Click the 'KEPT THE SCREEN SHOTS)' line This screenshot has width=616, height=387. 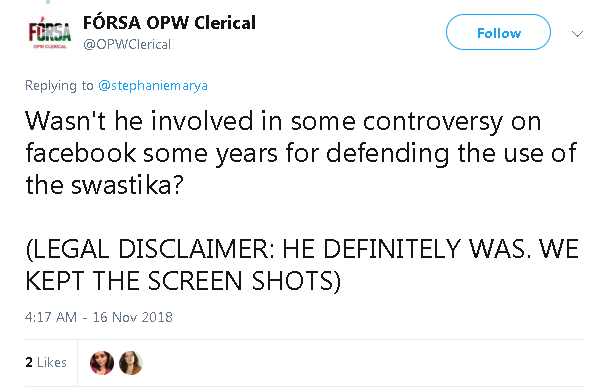(183, 281)
